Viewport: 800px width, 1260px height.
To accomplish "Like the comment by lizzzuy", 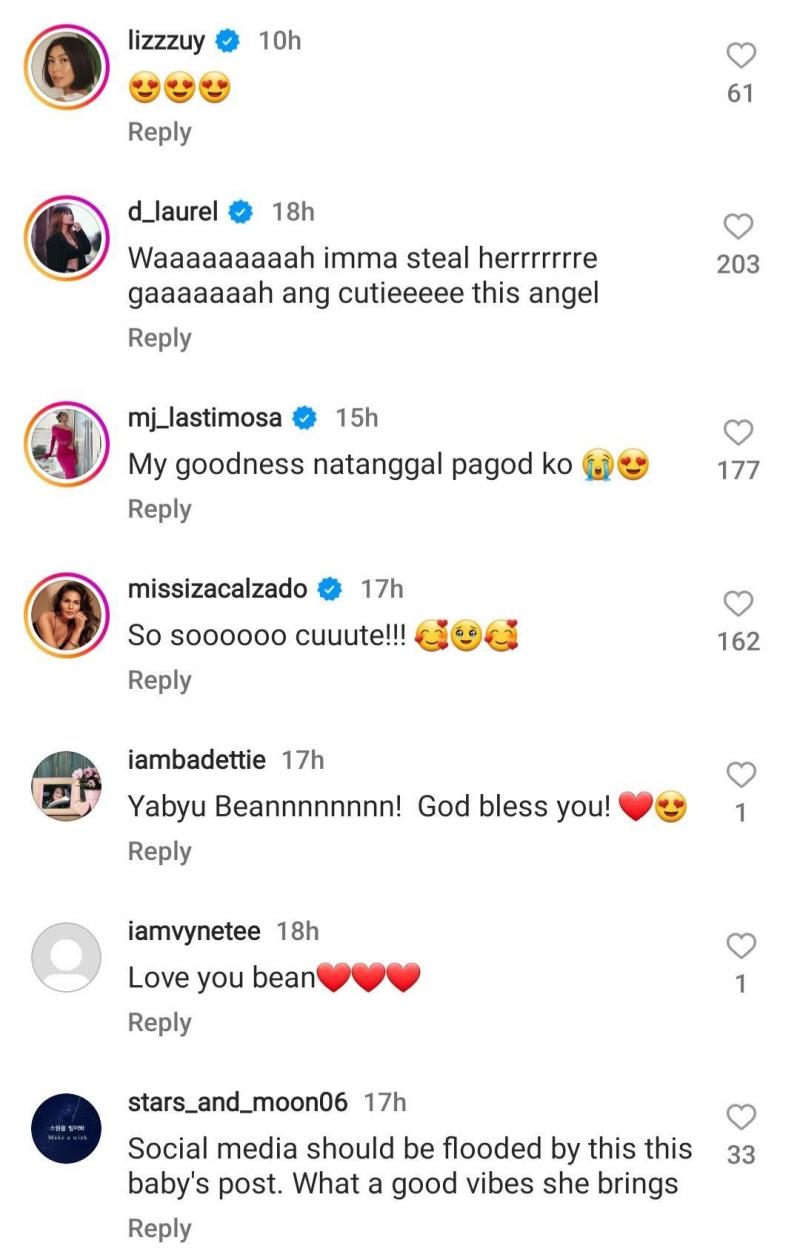I will [740, 56].
